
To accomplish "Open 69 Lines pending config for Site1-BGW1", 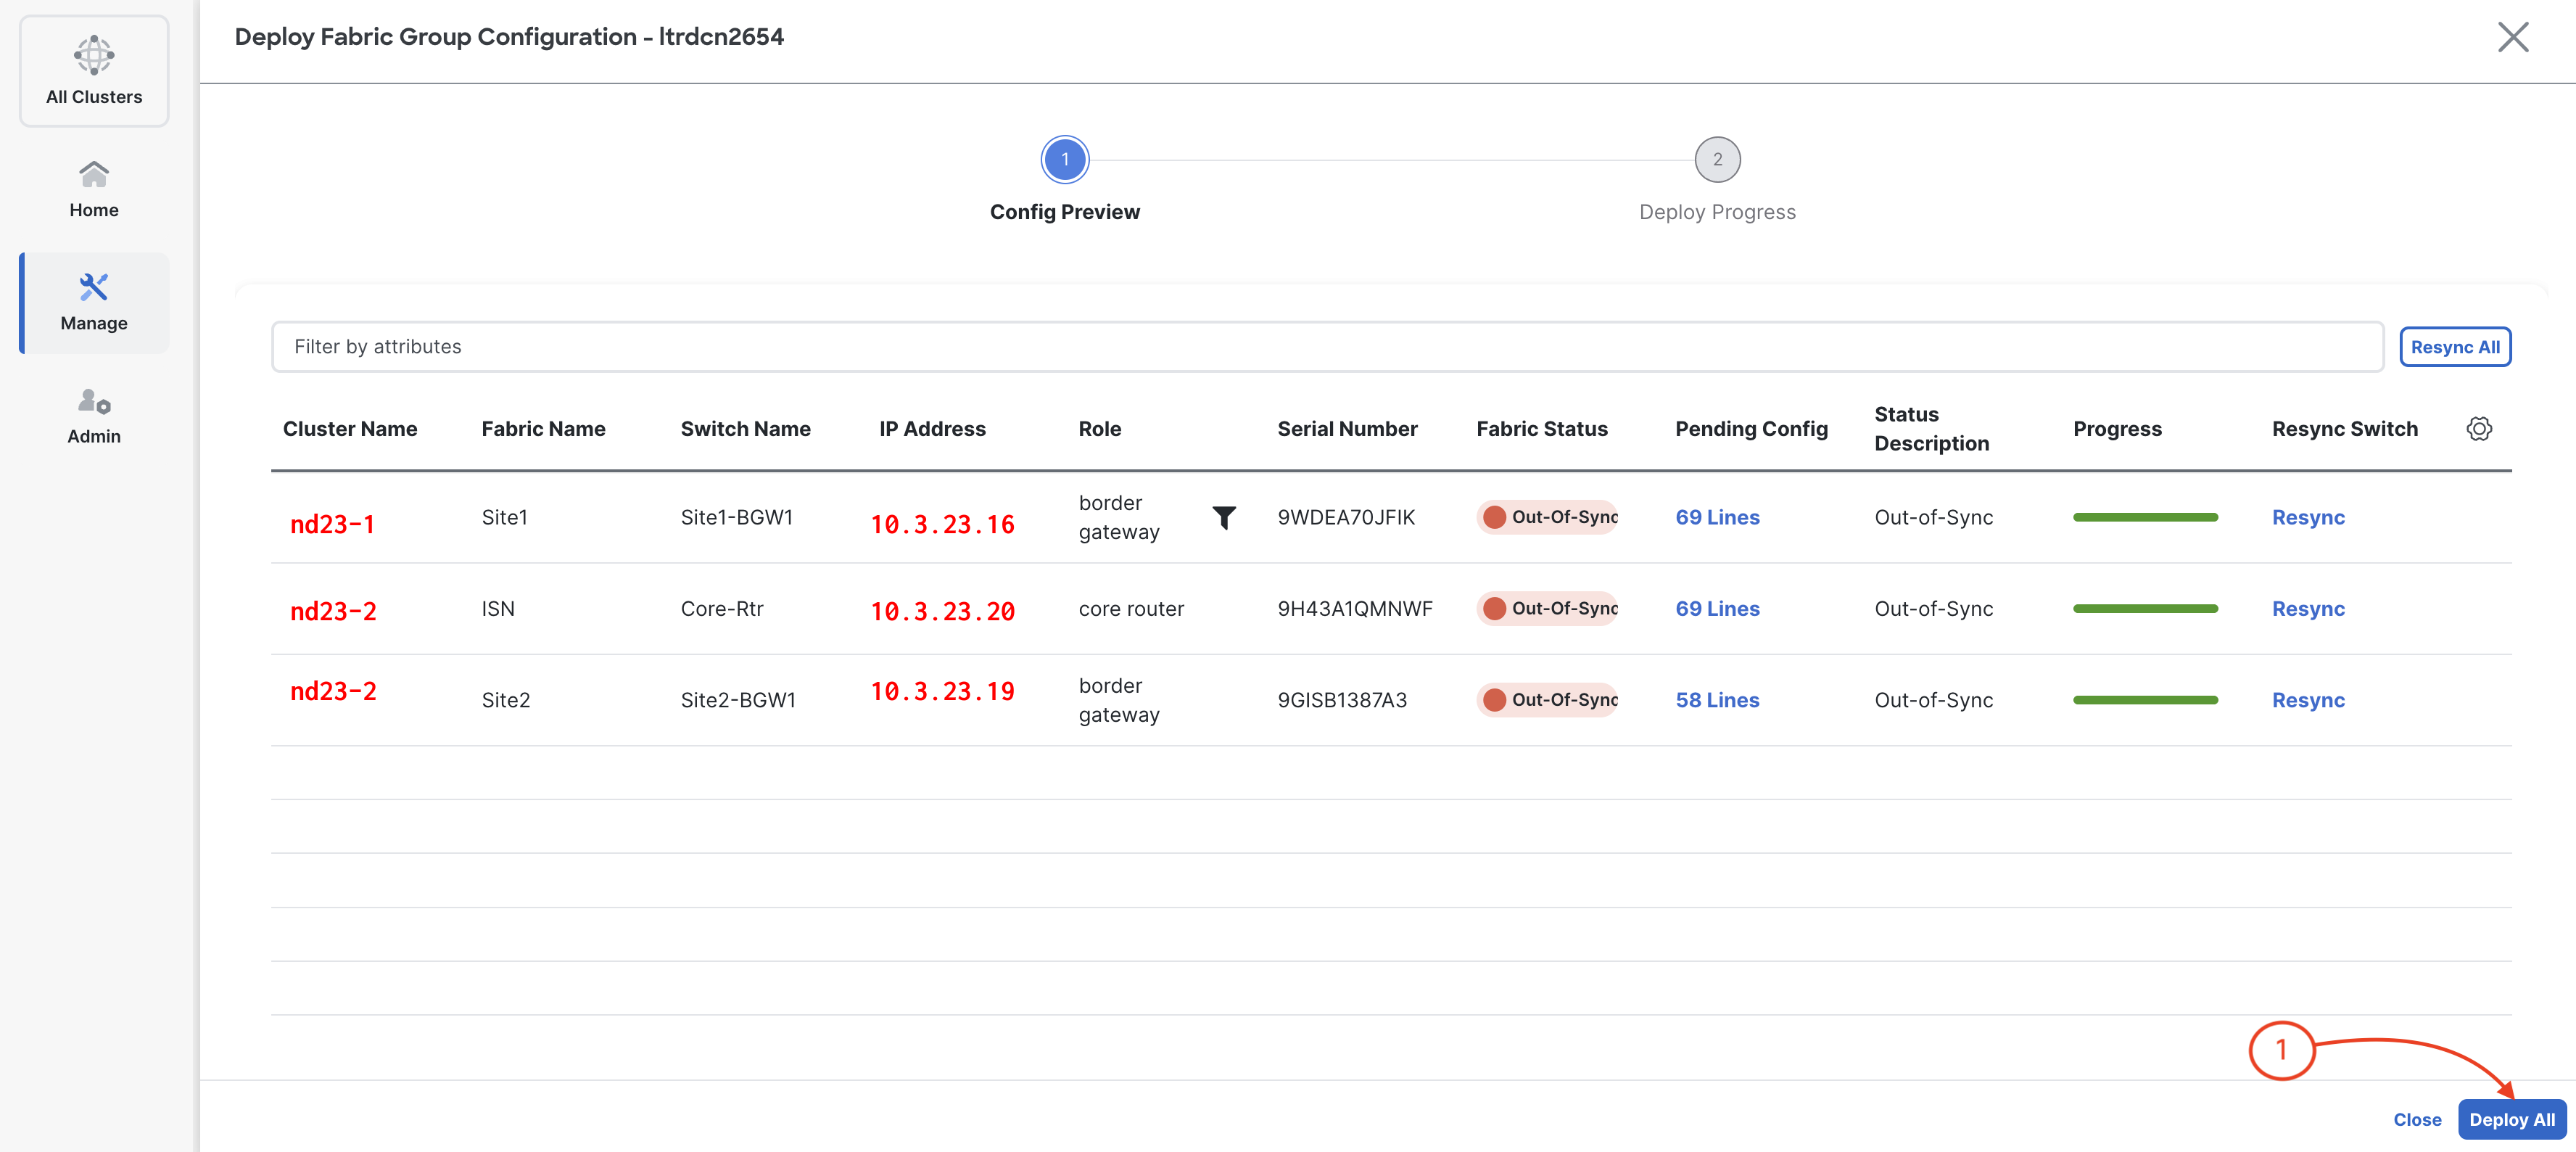I will (1717, 518).
